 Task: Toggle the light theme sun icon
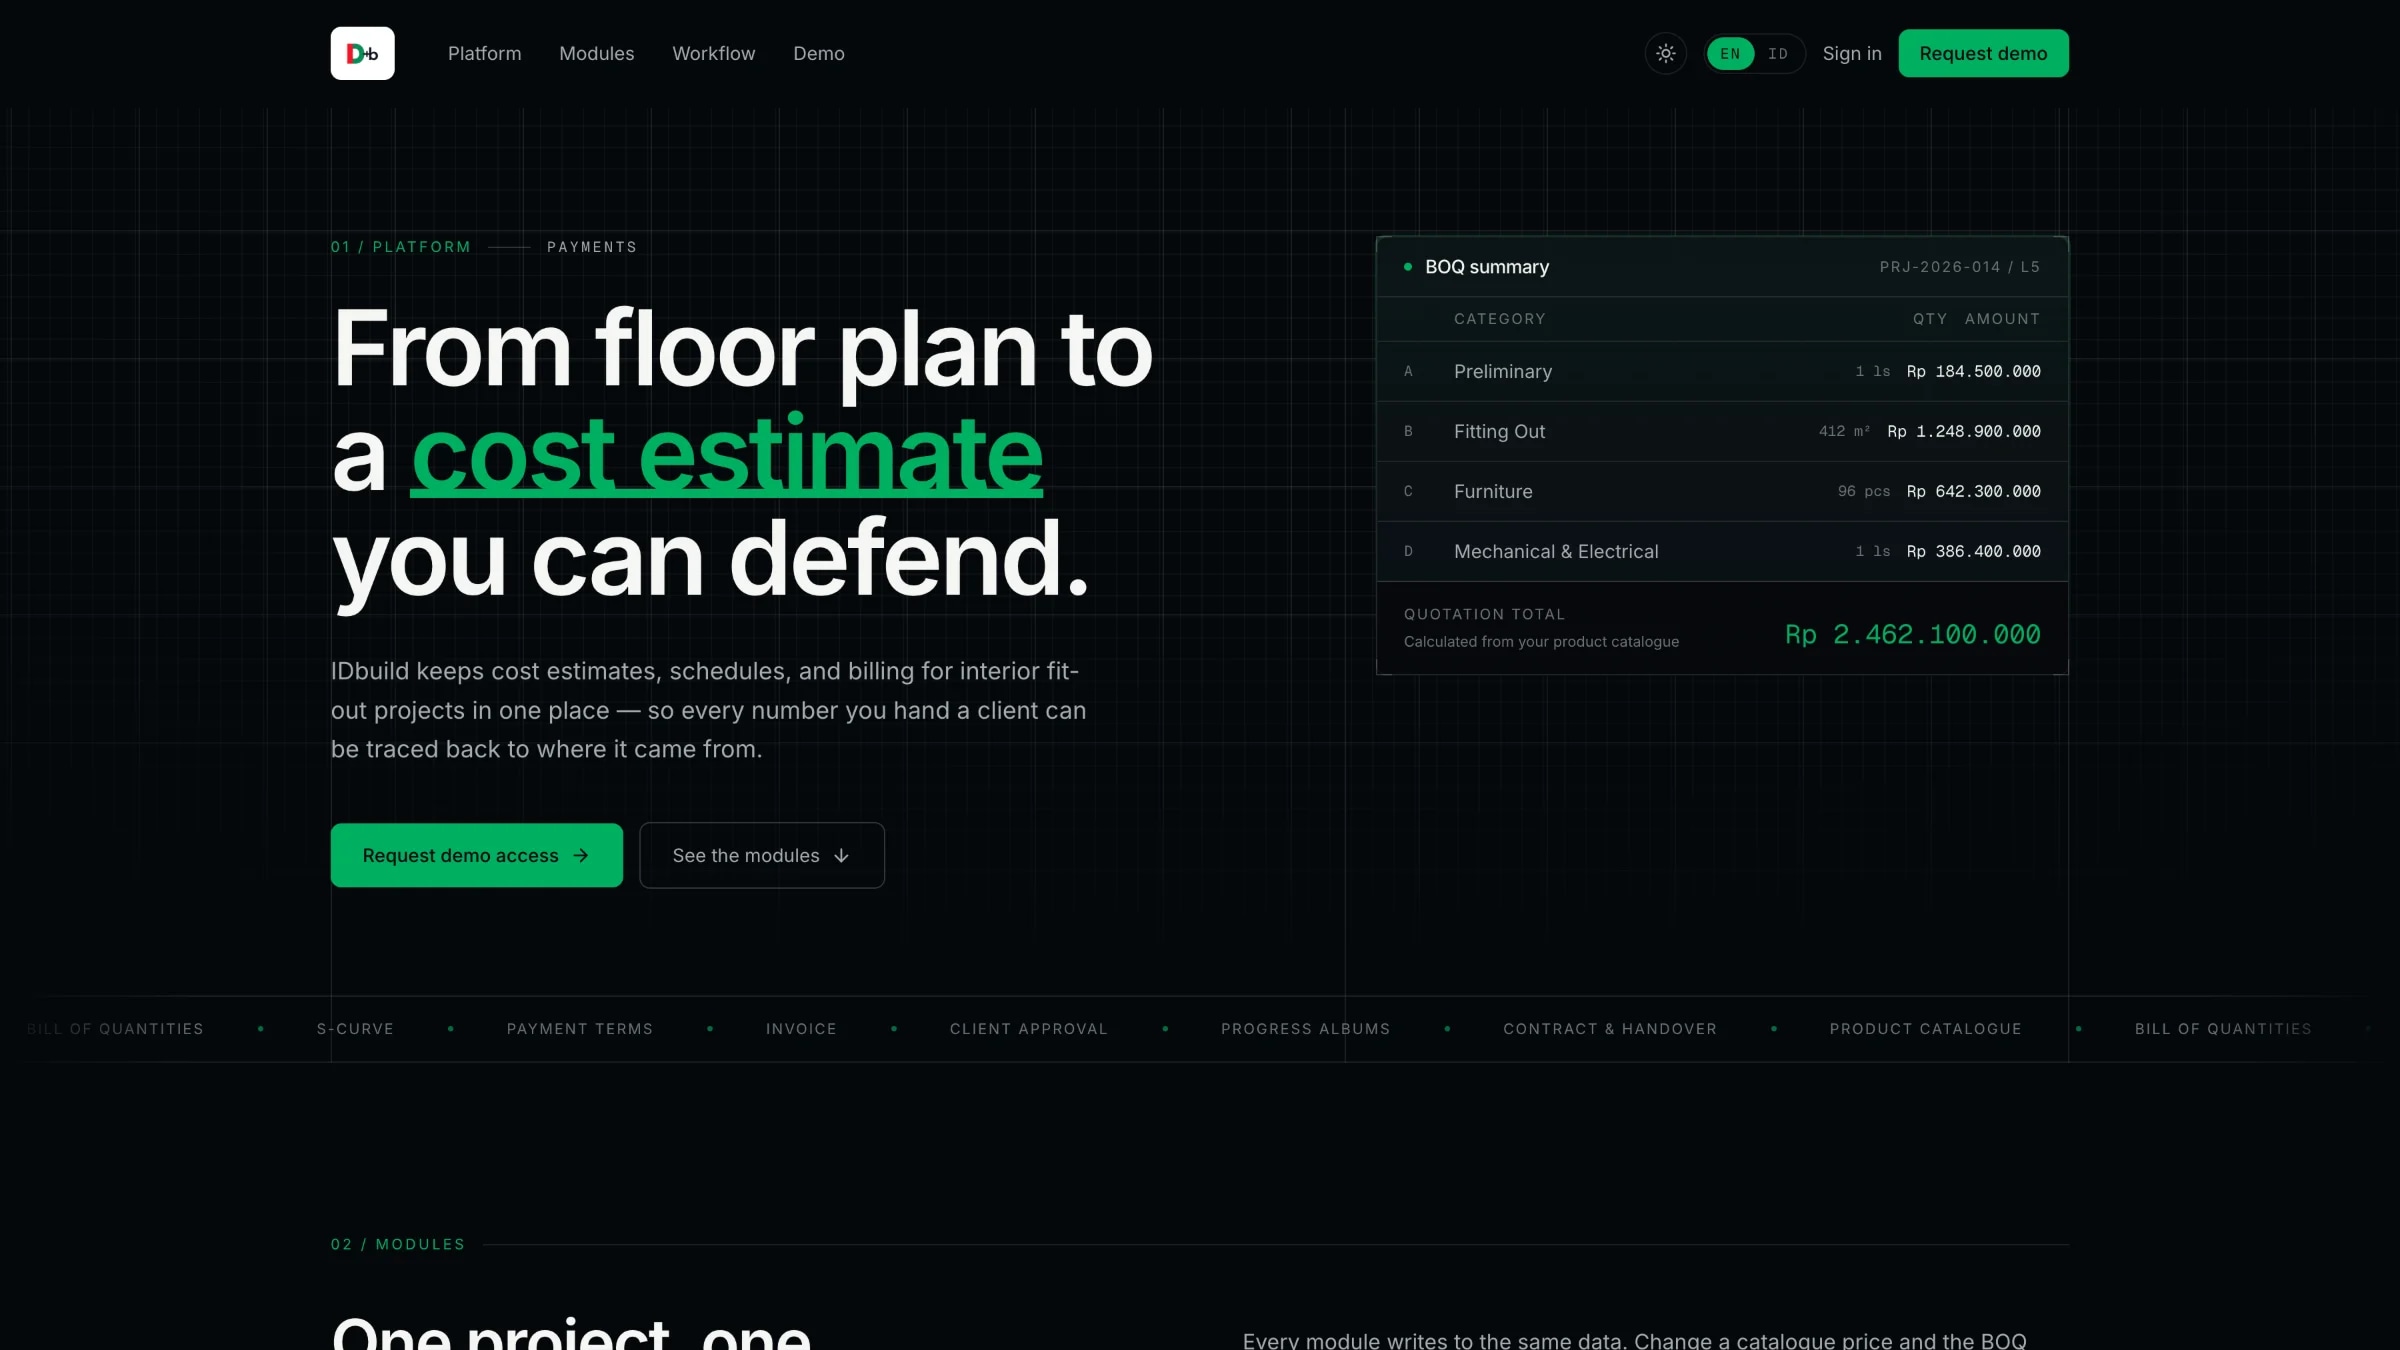[1665, 53]
